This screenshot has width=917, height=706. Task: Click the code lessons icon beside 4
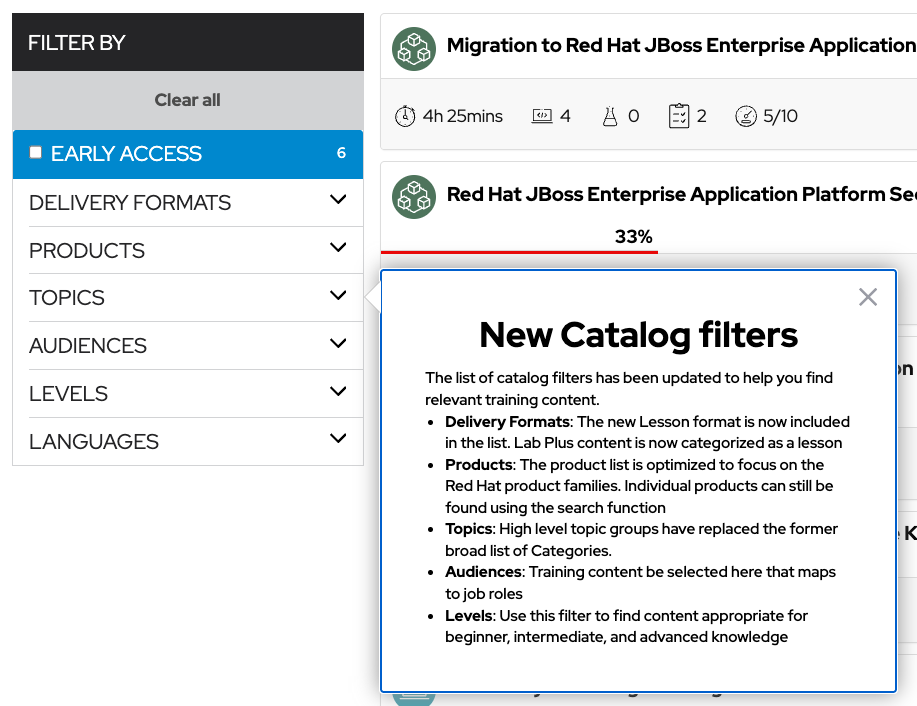(542, 116)
